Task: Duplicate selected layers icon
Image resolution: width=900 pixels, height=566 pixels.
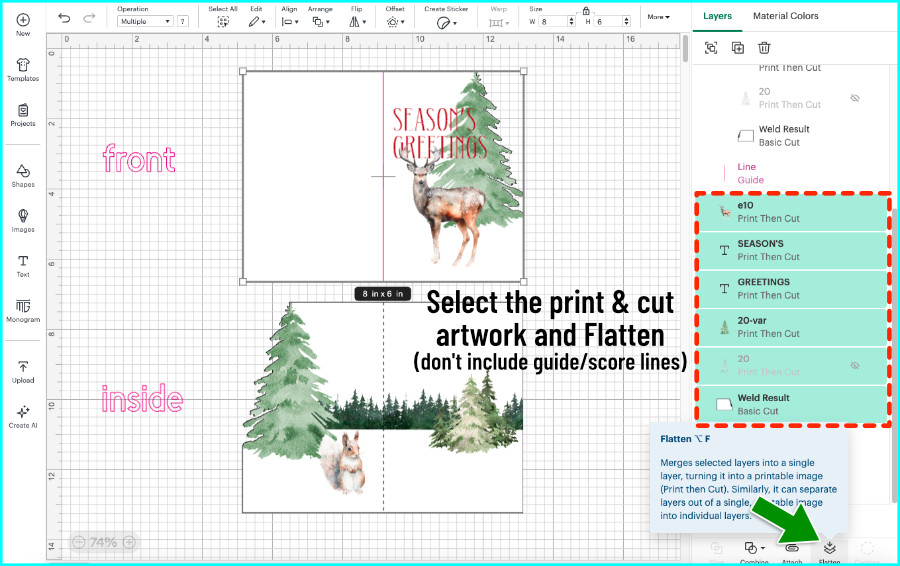Action: point(738,48)
